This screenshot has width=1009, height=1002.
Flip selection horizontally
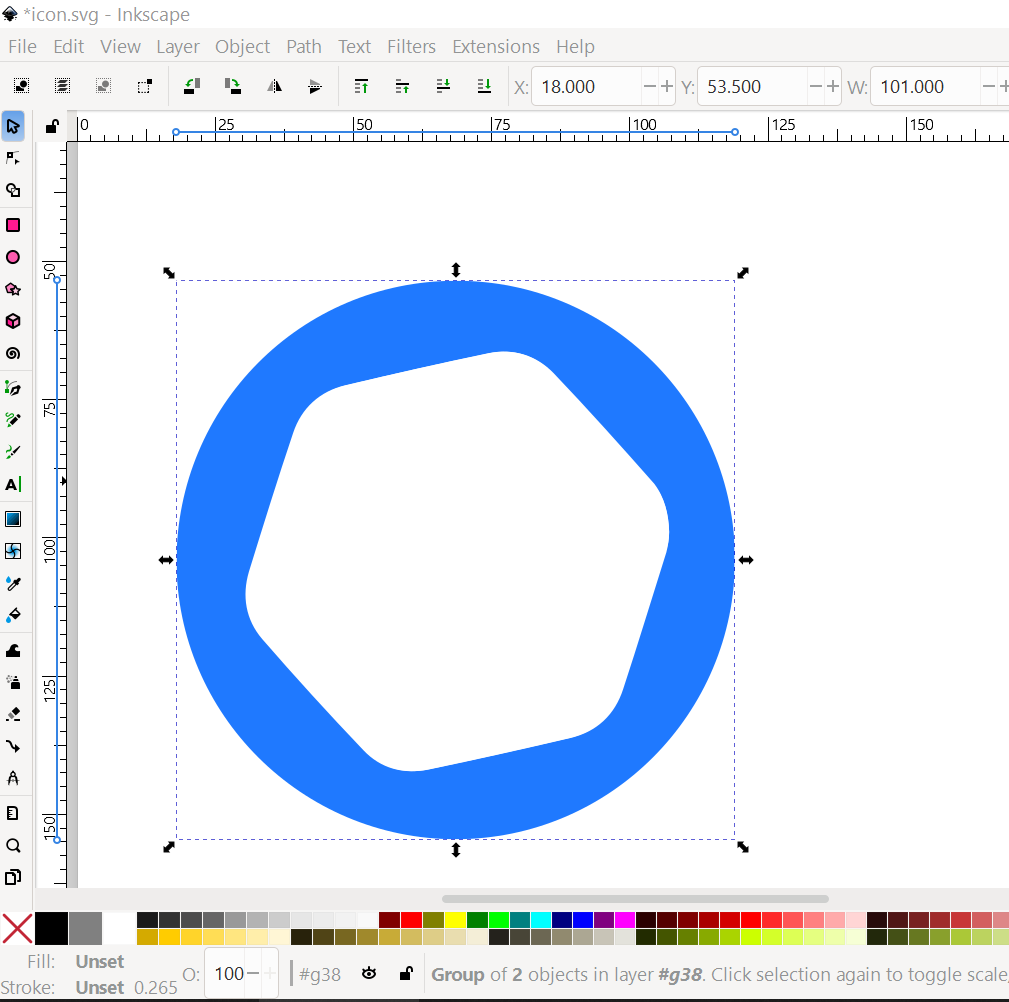274,87
